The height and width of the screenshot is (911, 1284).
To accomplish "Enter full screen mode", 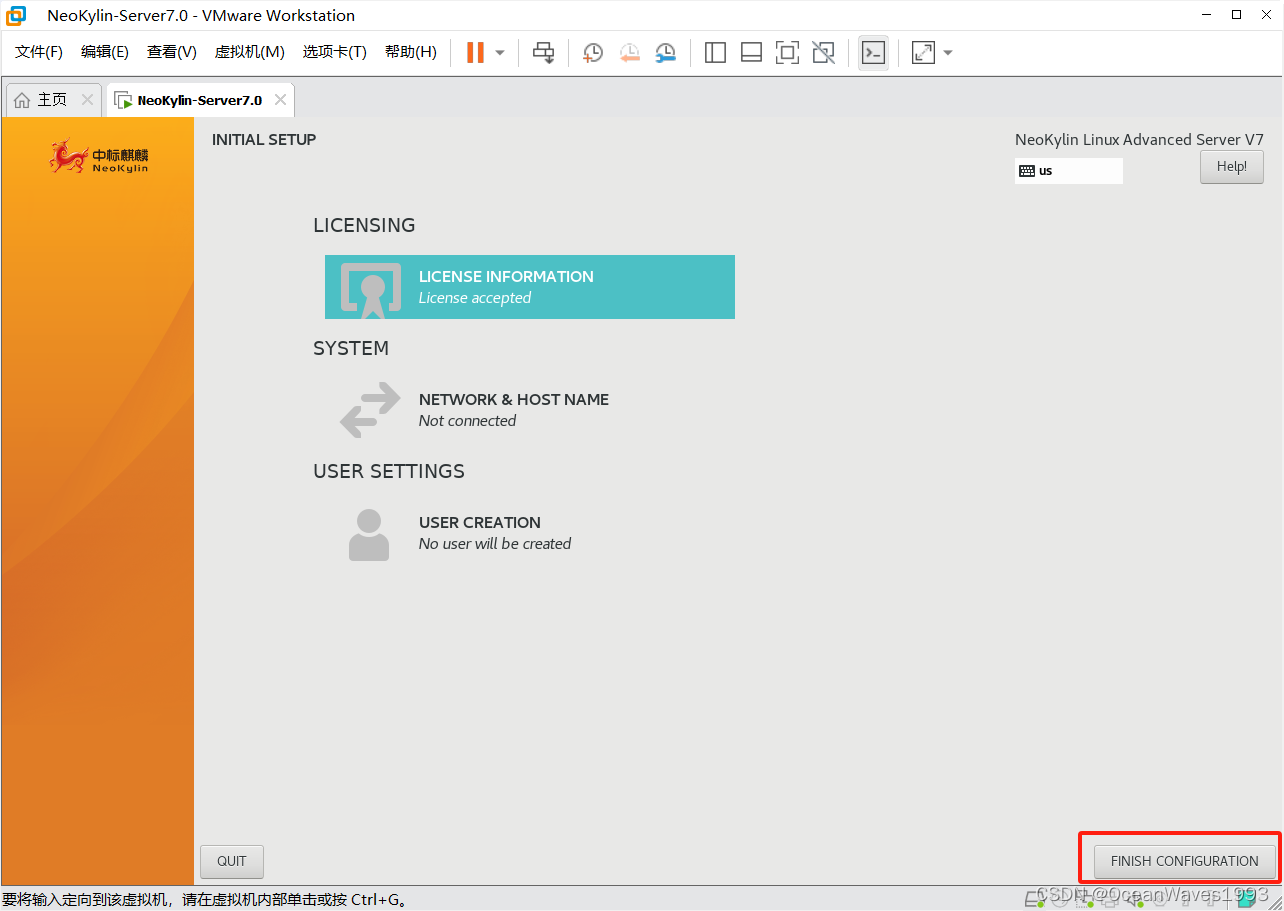I will [787, 53].
